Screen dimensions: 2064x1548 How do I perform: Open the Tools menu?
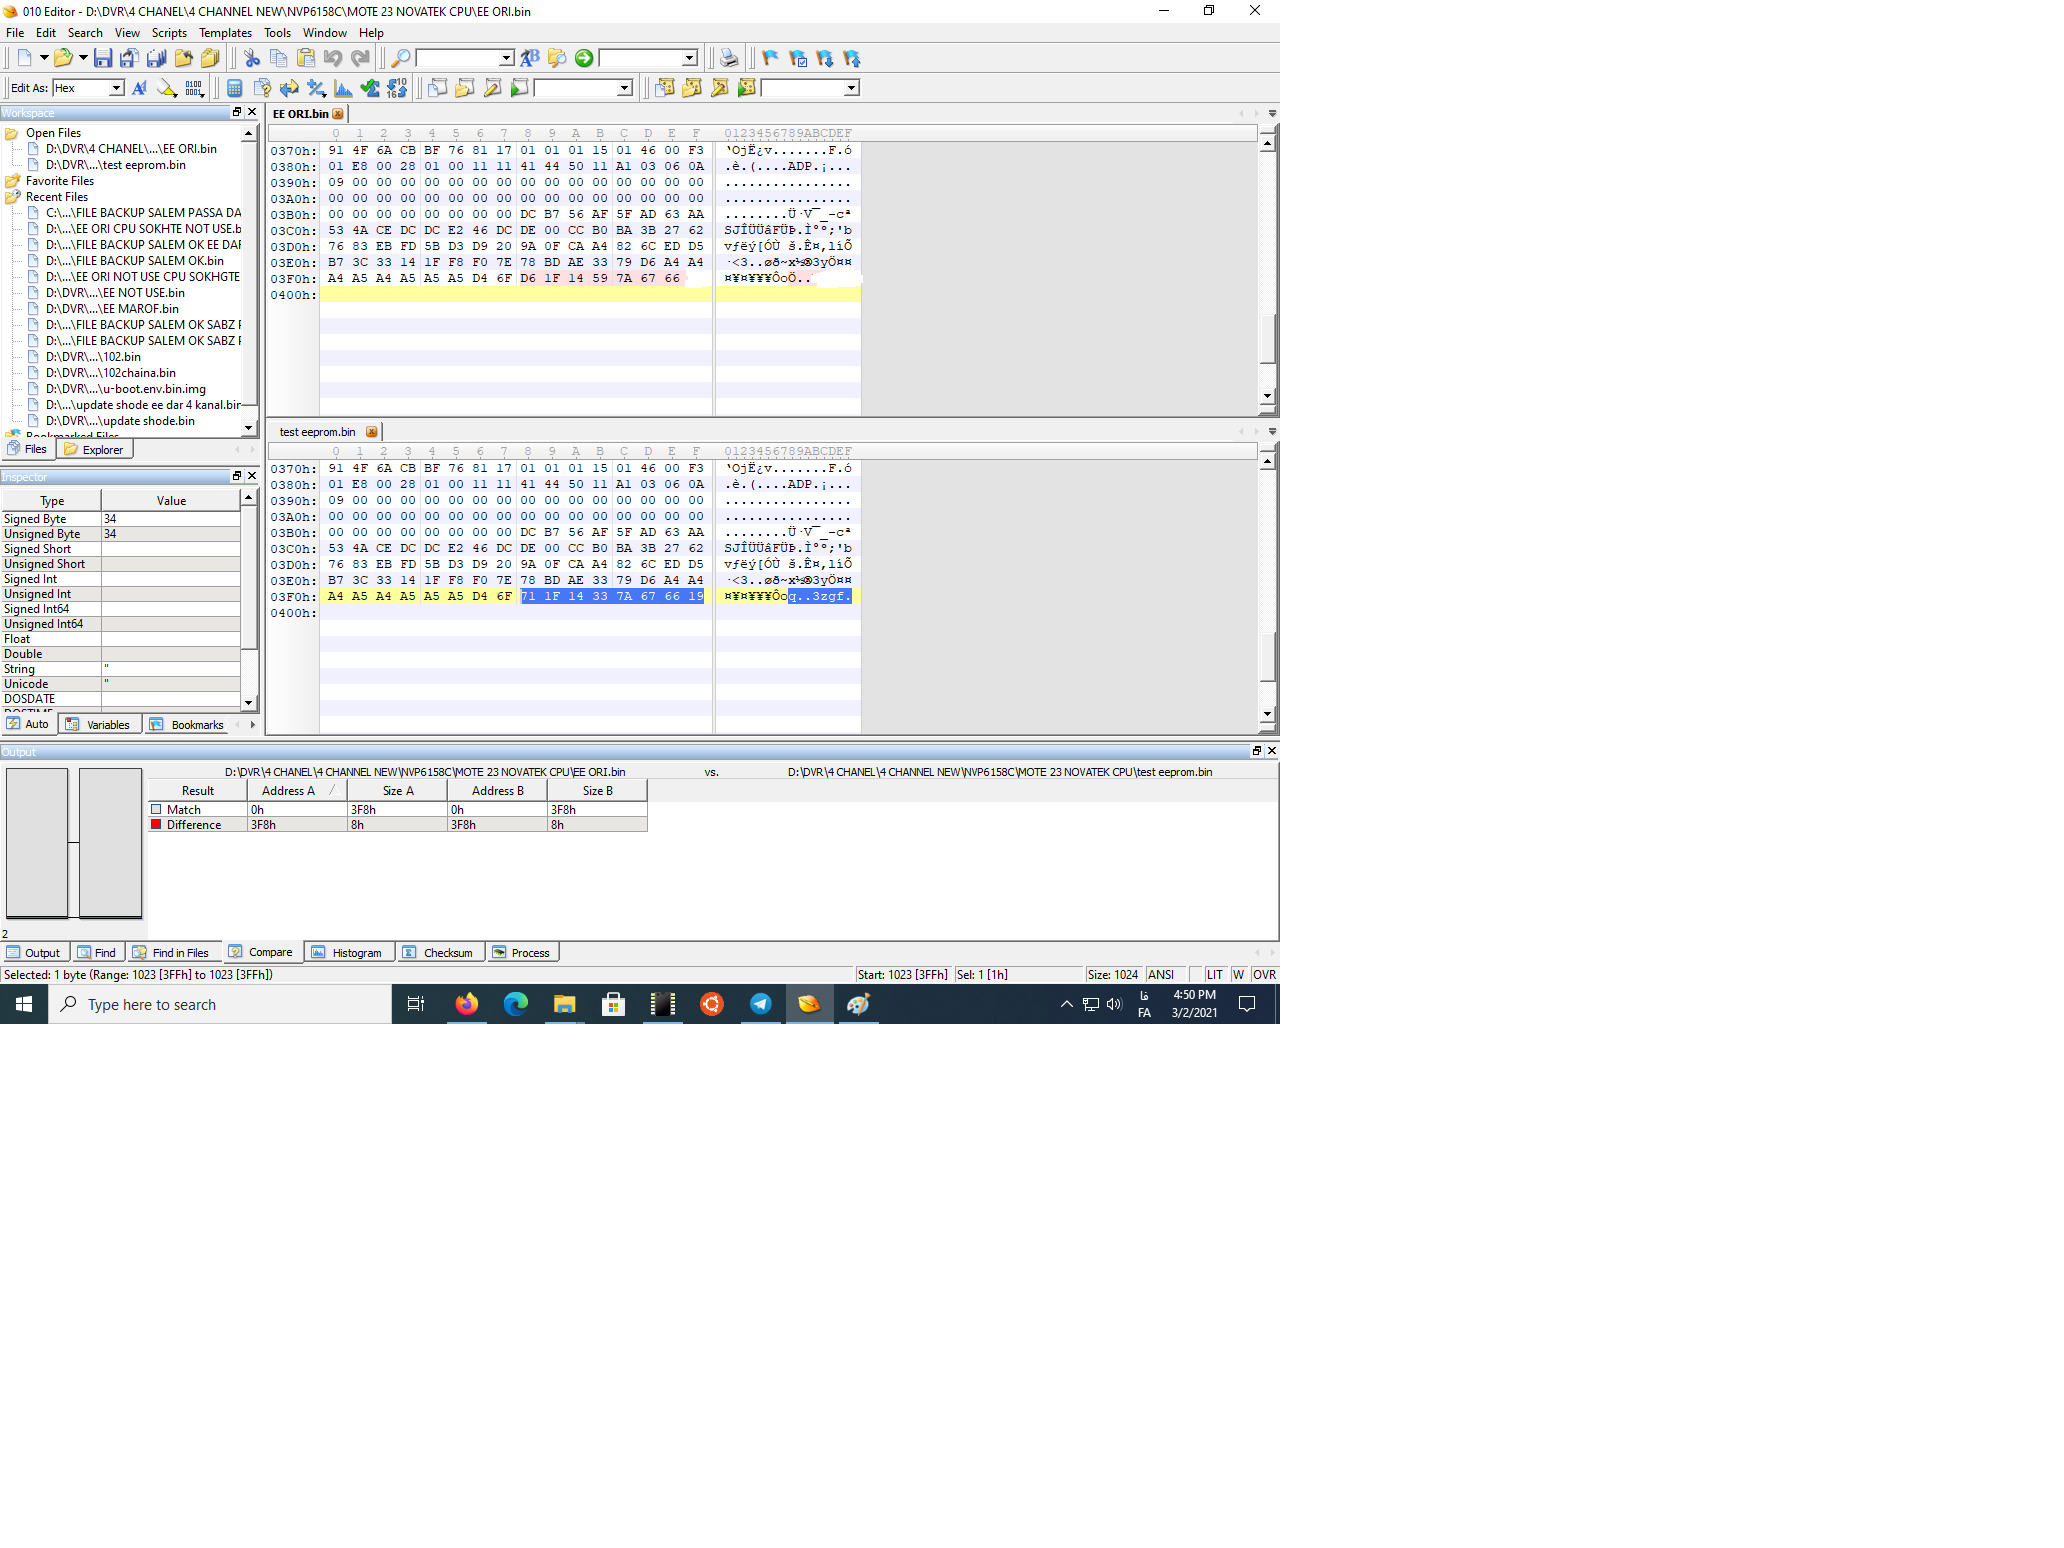pyautogui.click(x=277, y=33)
